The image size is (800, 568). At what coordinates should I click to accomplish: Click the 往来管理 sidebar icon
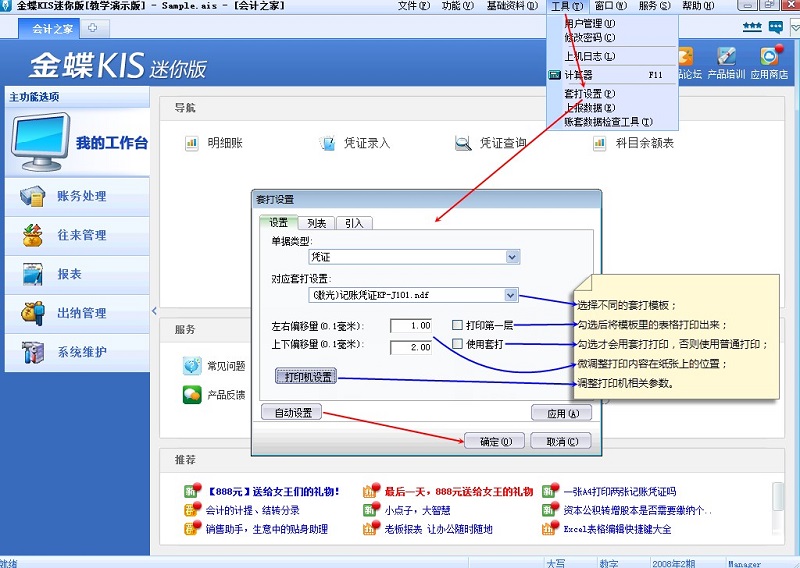pyautogui.click(x=34, y=235)
